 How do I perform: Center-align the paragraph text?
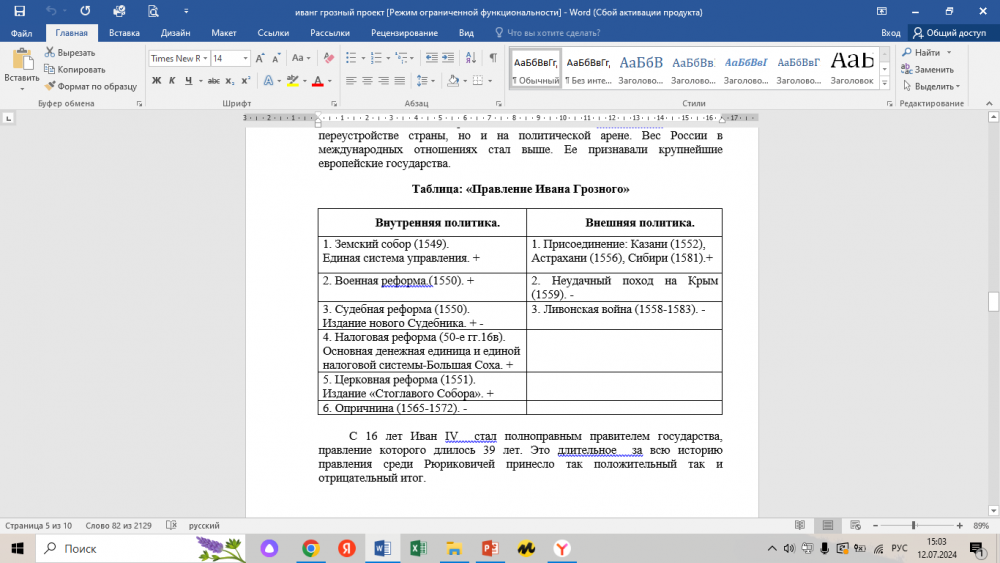point(367,81)
